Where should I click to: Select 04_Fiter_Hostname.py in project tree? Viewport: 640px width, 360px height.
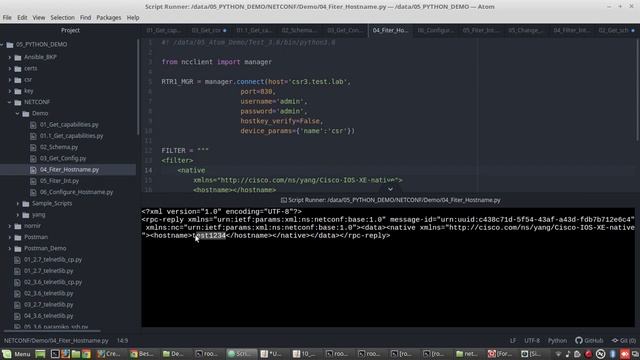click(x=69, y=169)
